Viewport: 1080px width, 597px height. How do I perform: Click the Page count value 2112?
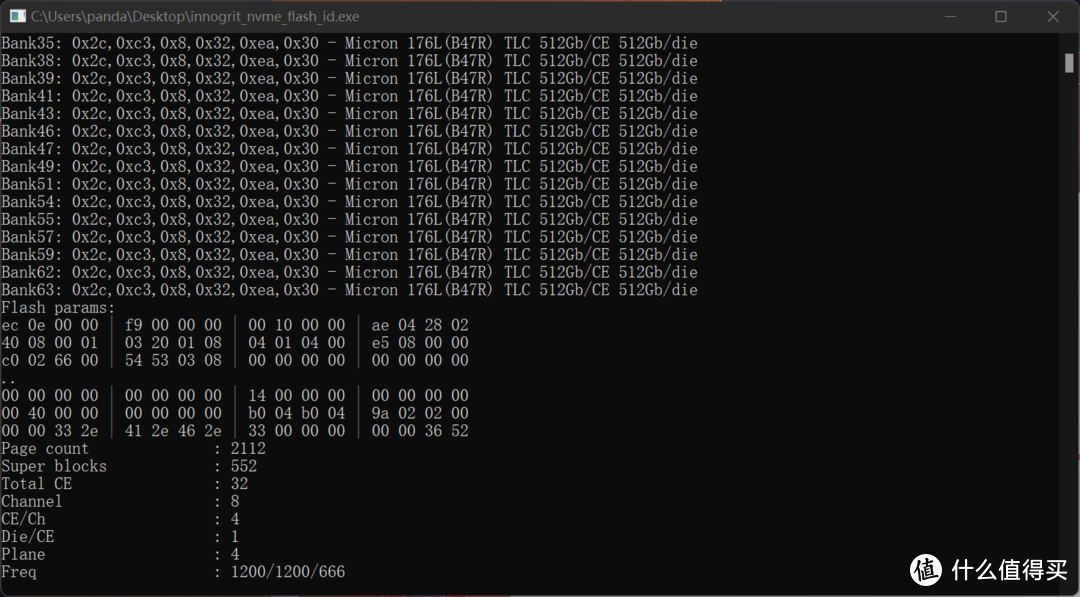[x=248, y=448]
